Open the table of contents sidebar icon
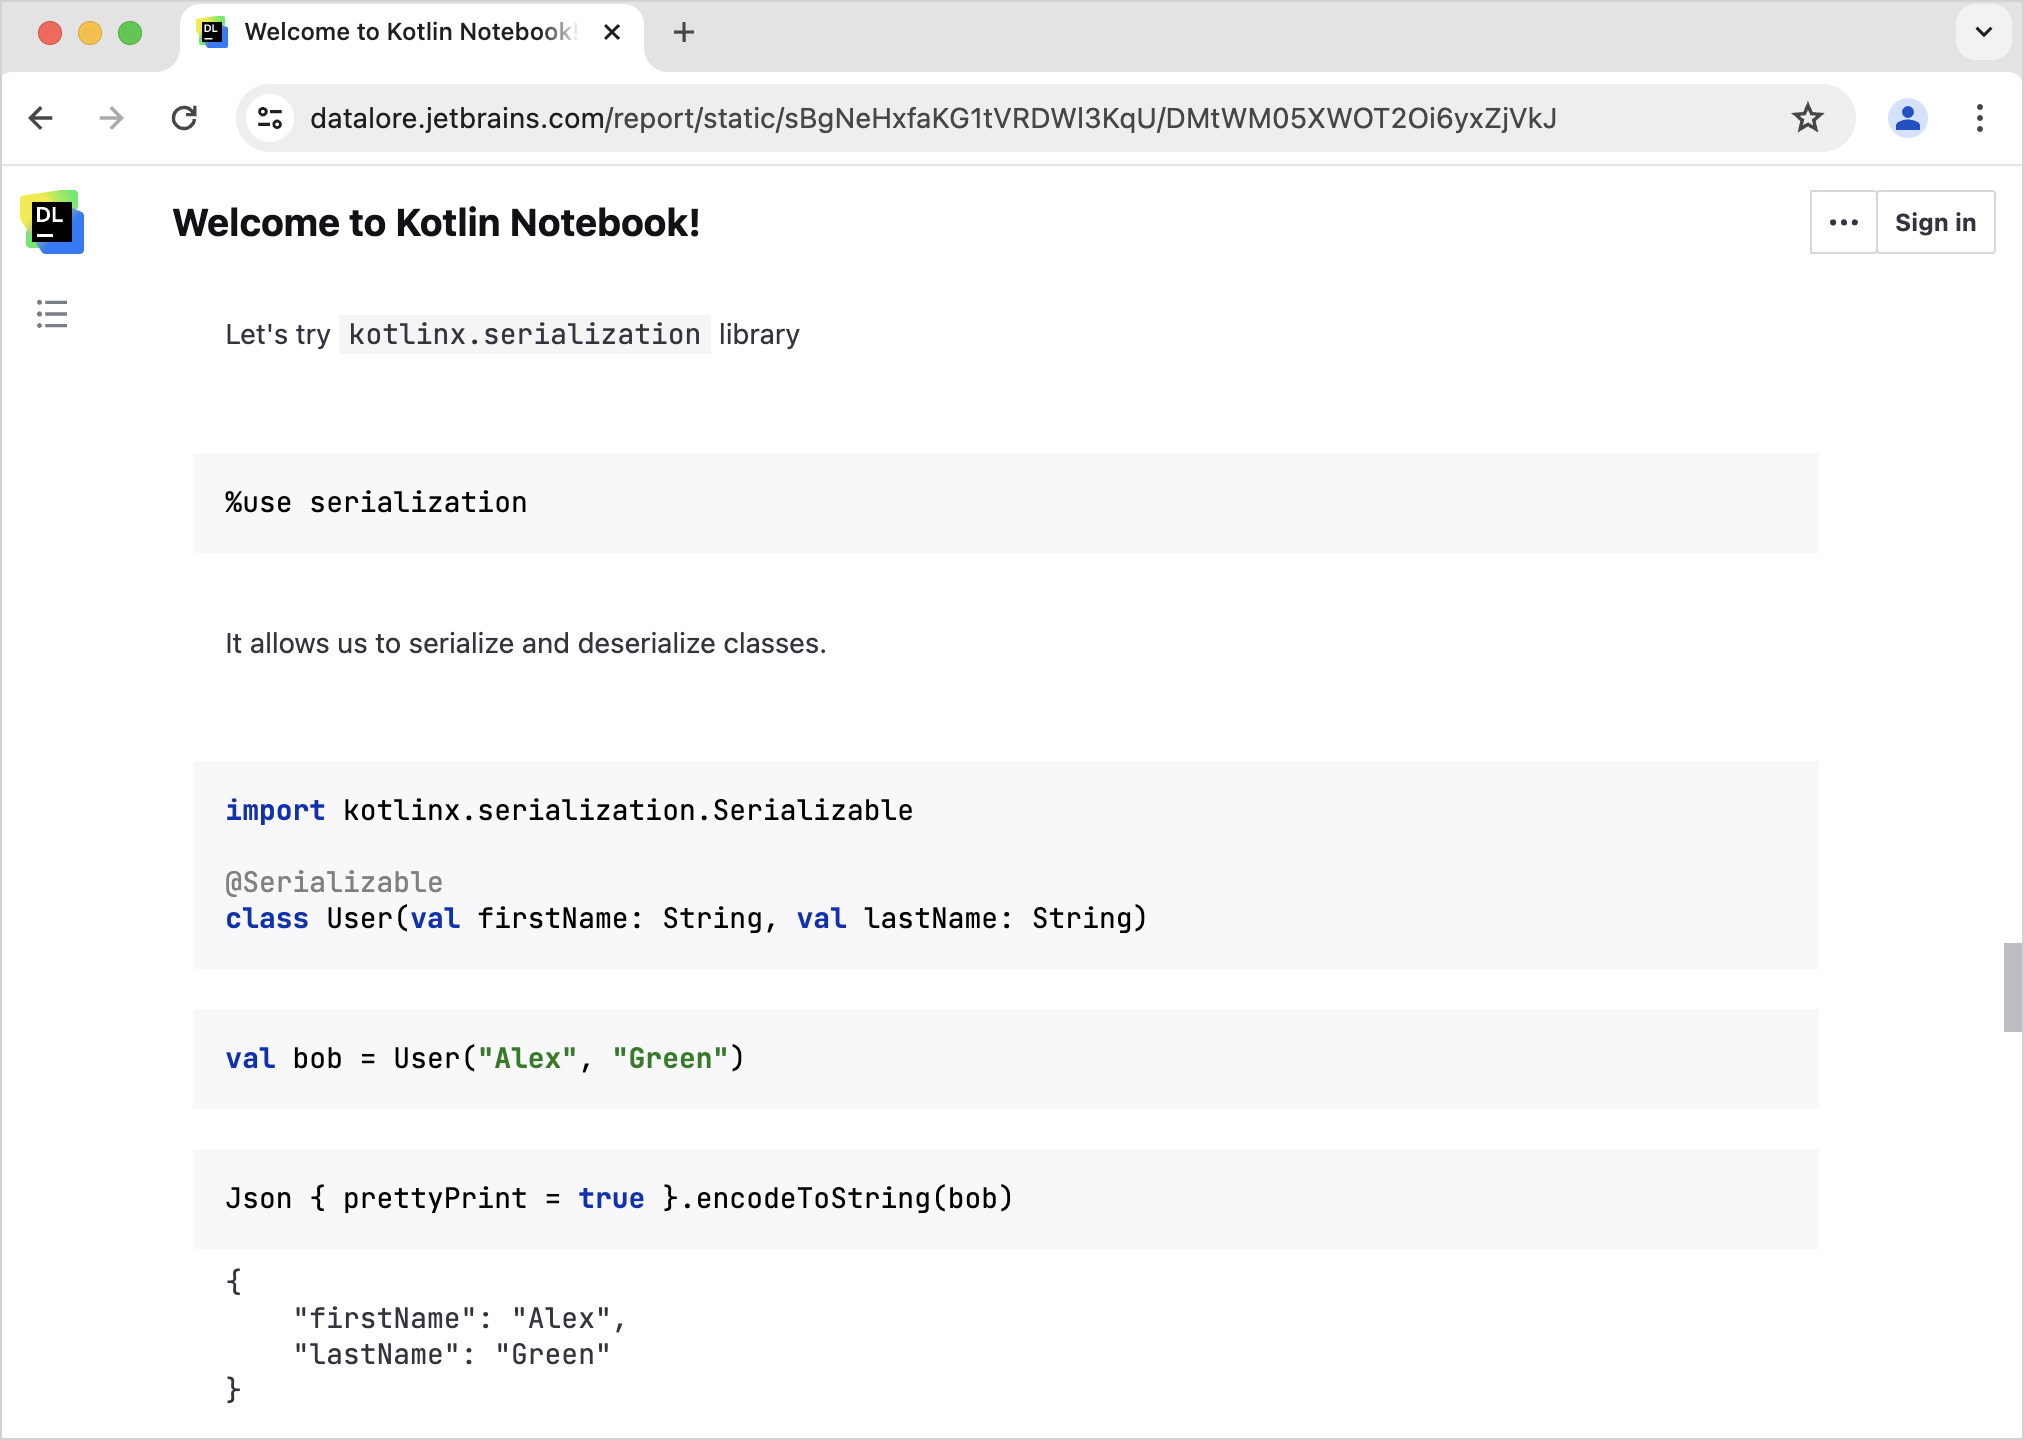 51,314
